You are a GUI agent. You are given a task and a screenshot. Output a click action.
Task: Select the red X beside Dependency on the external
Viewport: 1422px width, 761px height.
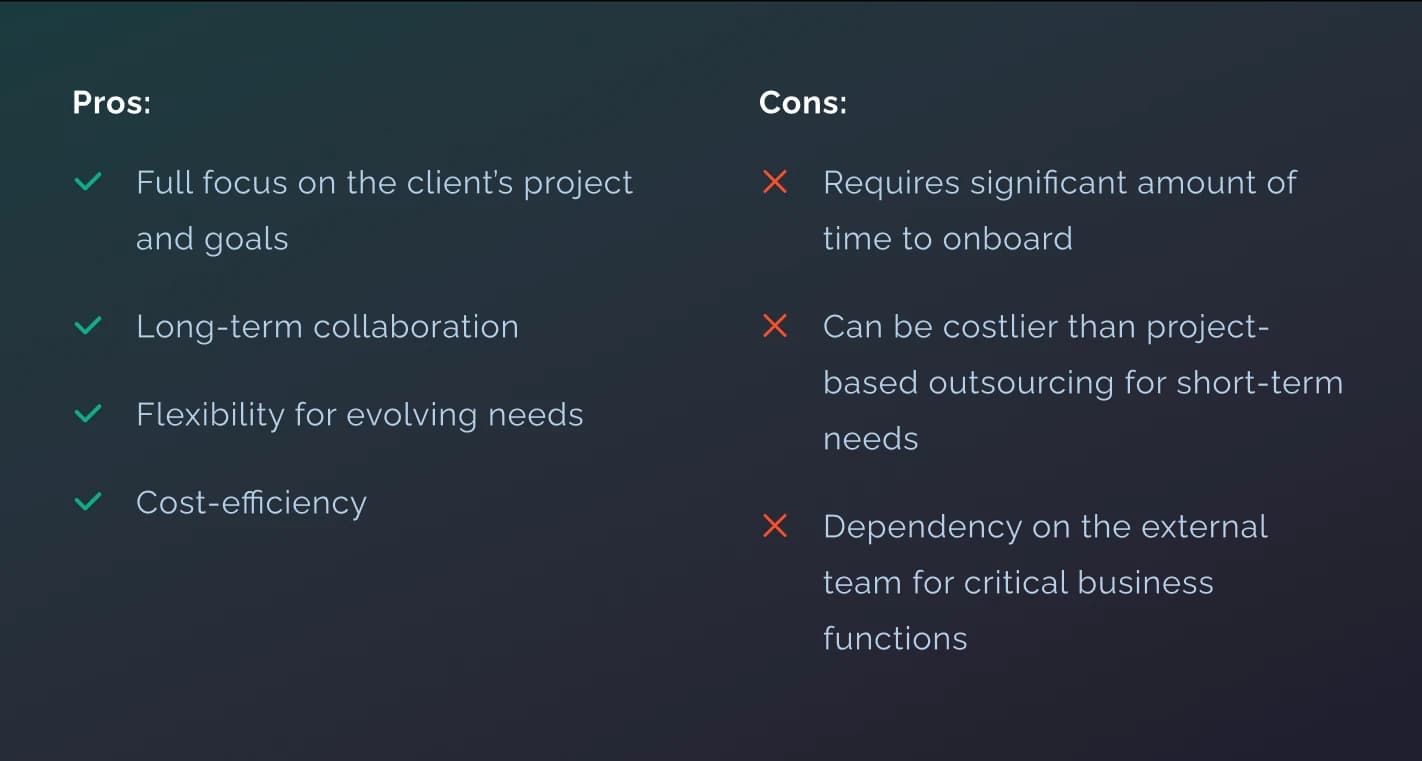click(775, 526)
